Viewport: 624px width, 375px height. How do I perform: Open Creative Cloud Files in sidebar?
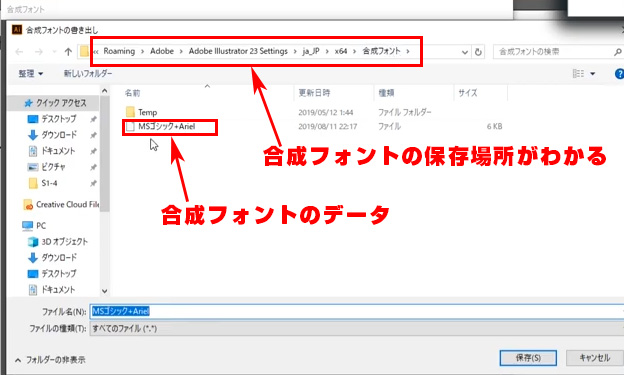click(x=61, y=205)
